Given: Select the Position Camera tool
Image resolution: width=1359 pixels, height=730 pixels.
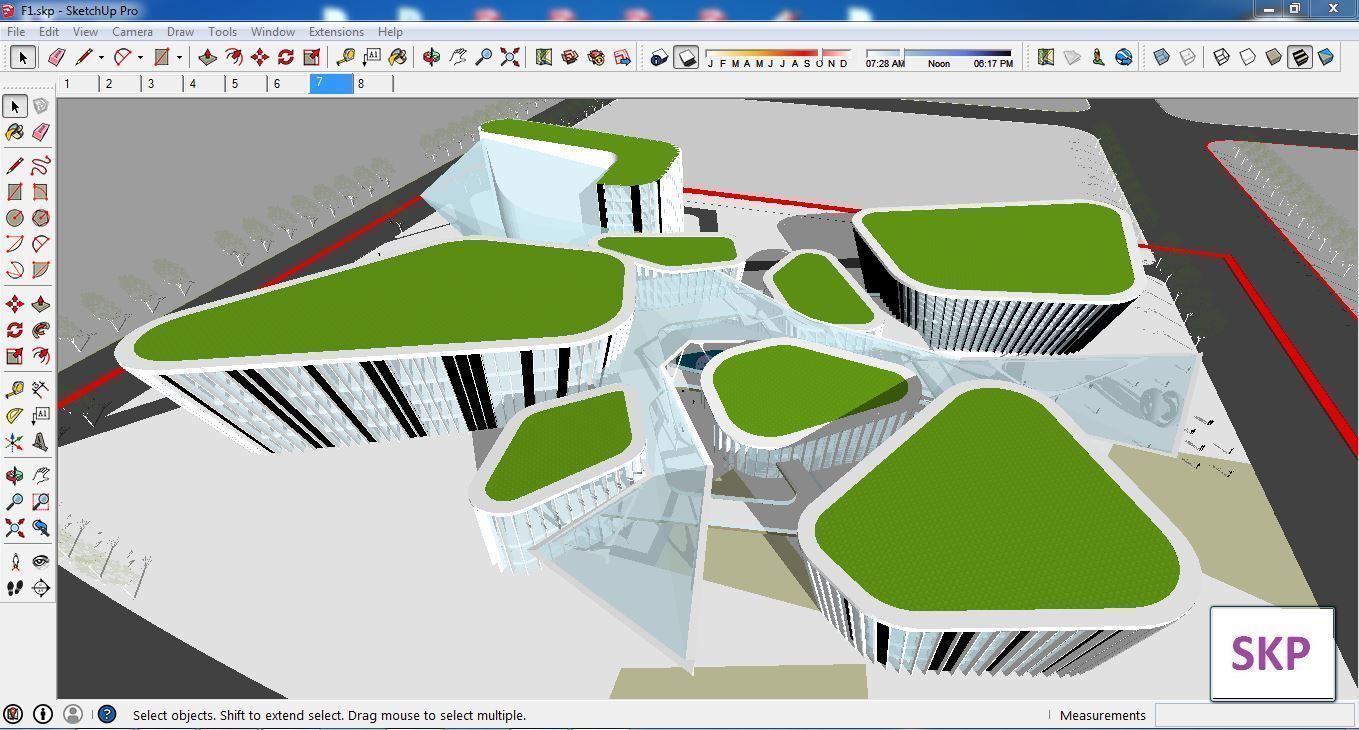Looking at the screenshot, I should point(15,562).
